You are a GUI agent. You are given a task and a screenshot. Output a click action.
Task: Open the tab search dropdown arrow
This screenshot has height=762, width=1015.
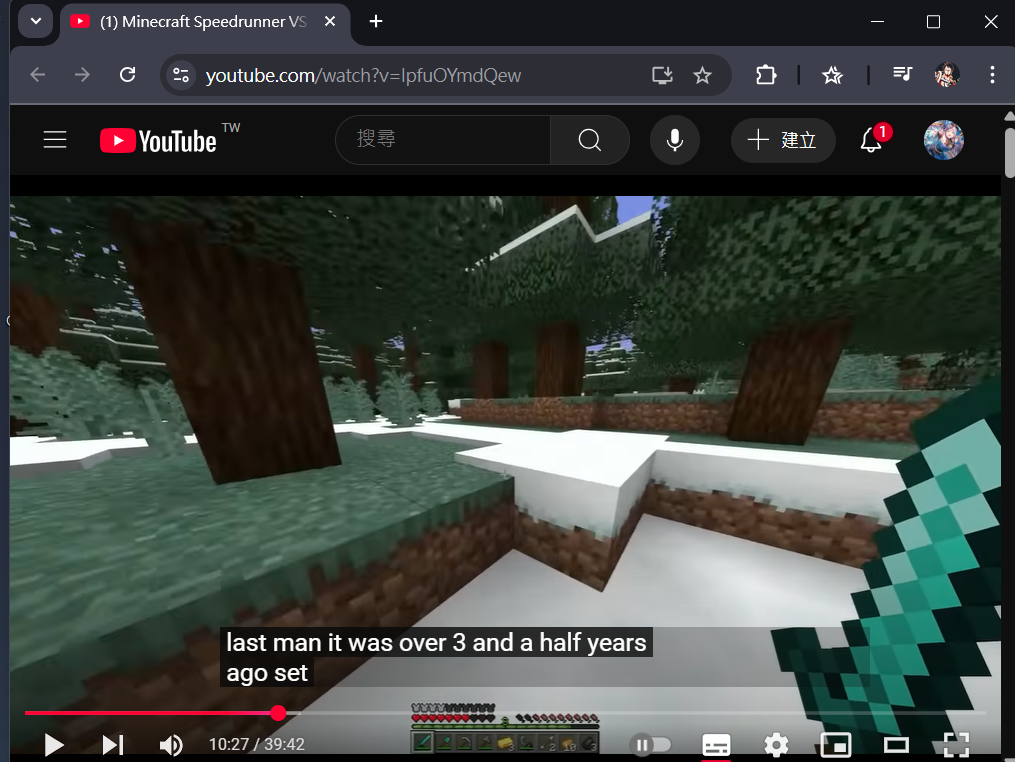pyautogui.click(x=36, y=21)
